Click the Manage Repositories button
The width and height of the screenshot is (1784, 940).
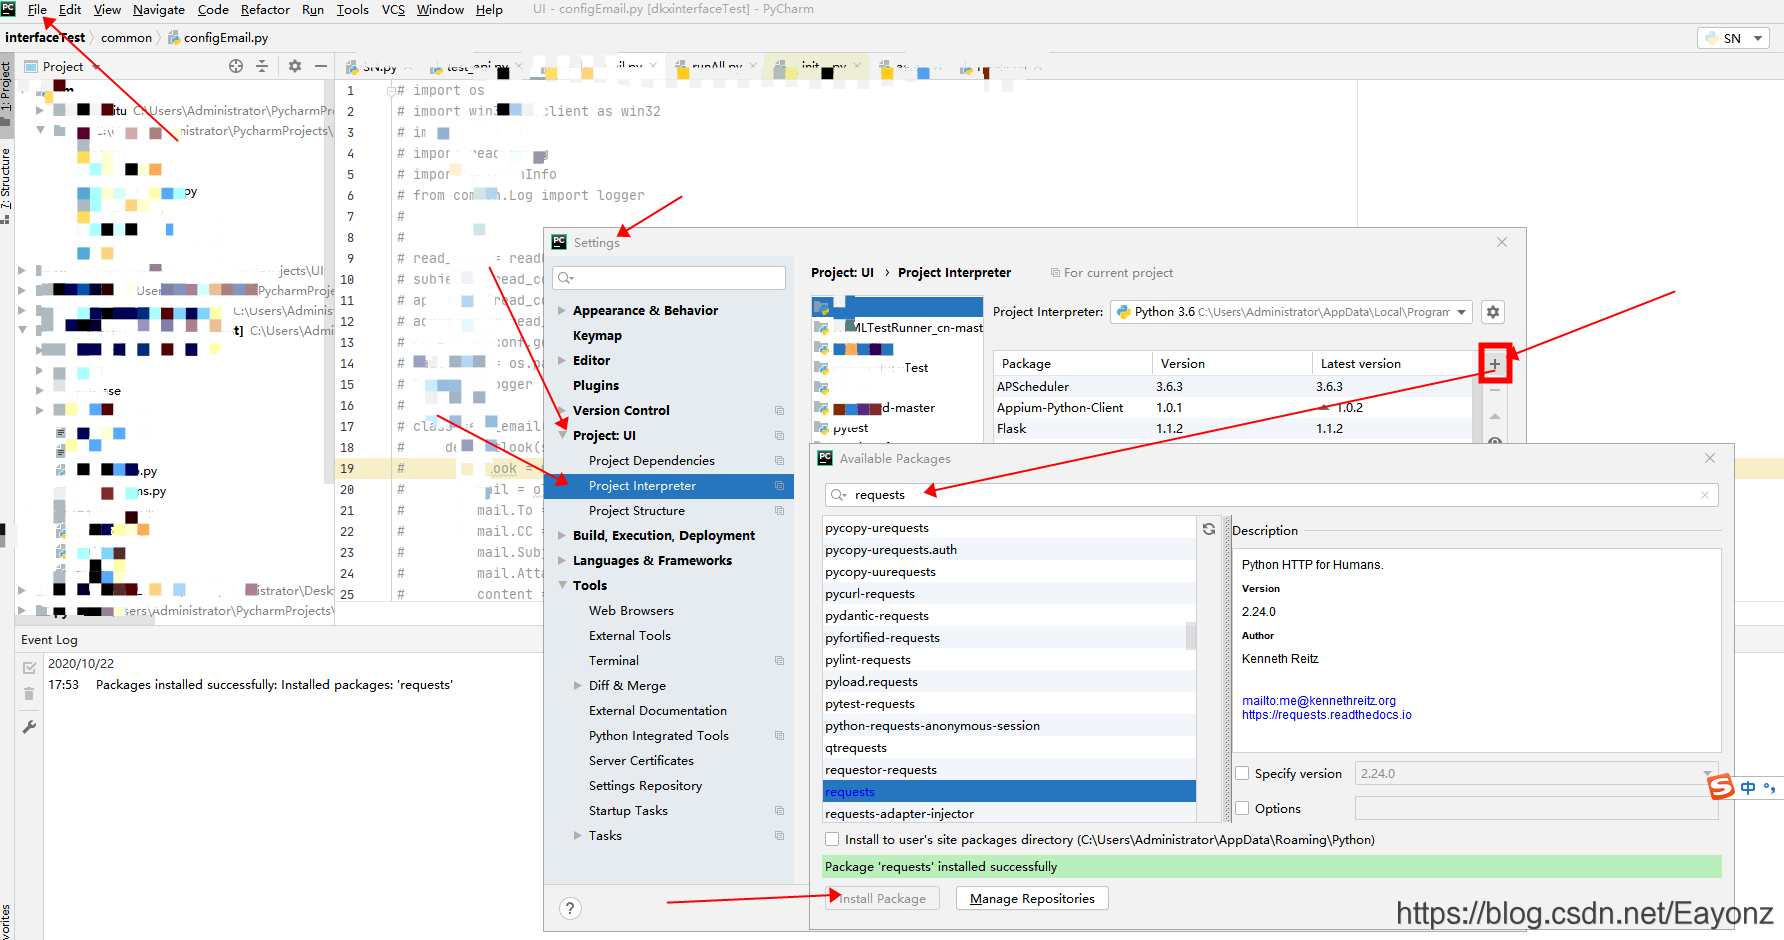(x=1031, y=898)
